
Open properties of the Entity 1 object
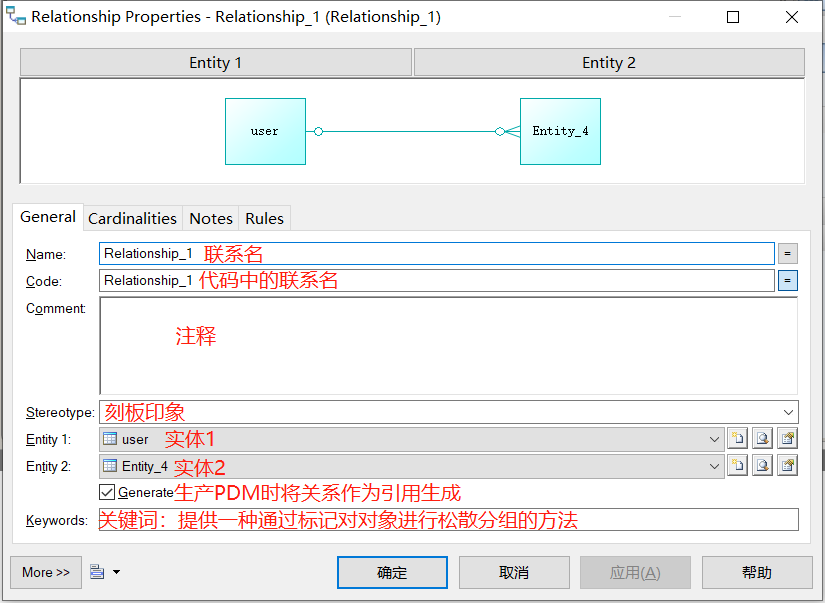pyautogui.click(x=788, y=438)
